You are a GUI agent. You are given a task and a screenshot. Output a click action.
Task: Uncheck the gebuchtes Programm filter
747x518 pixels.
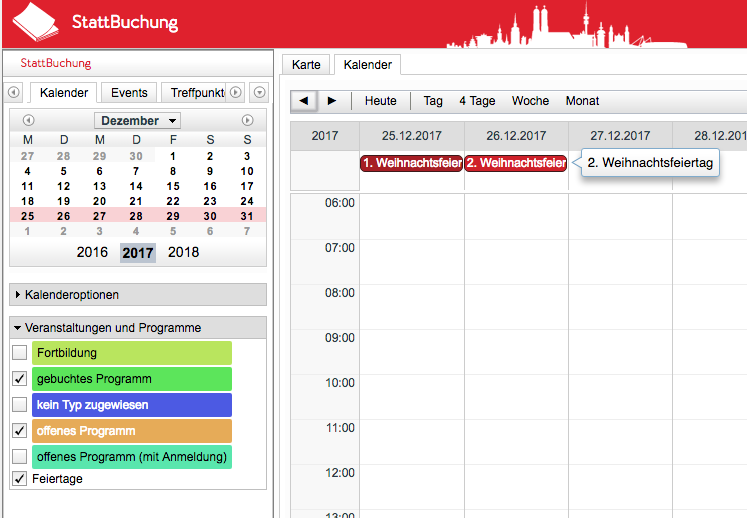click(x=20, y=379)
